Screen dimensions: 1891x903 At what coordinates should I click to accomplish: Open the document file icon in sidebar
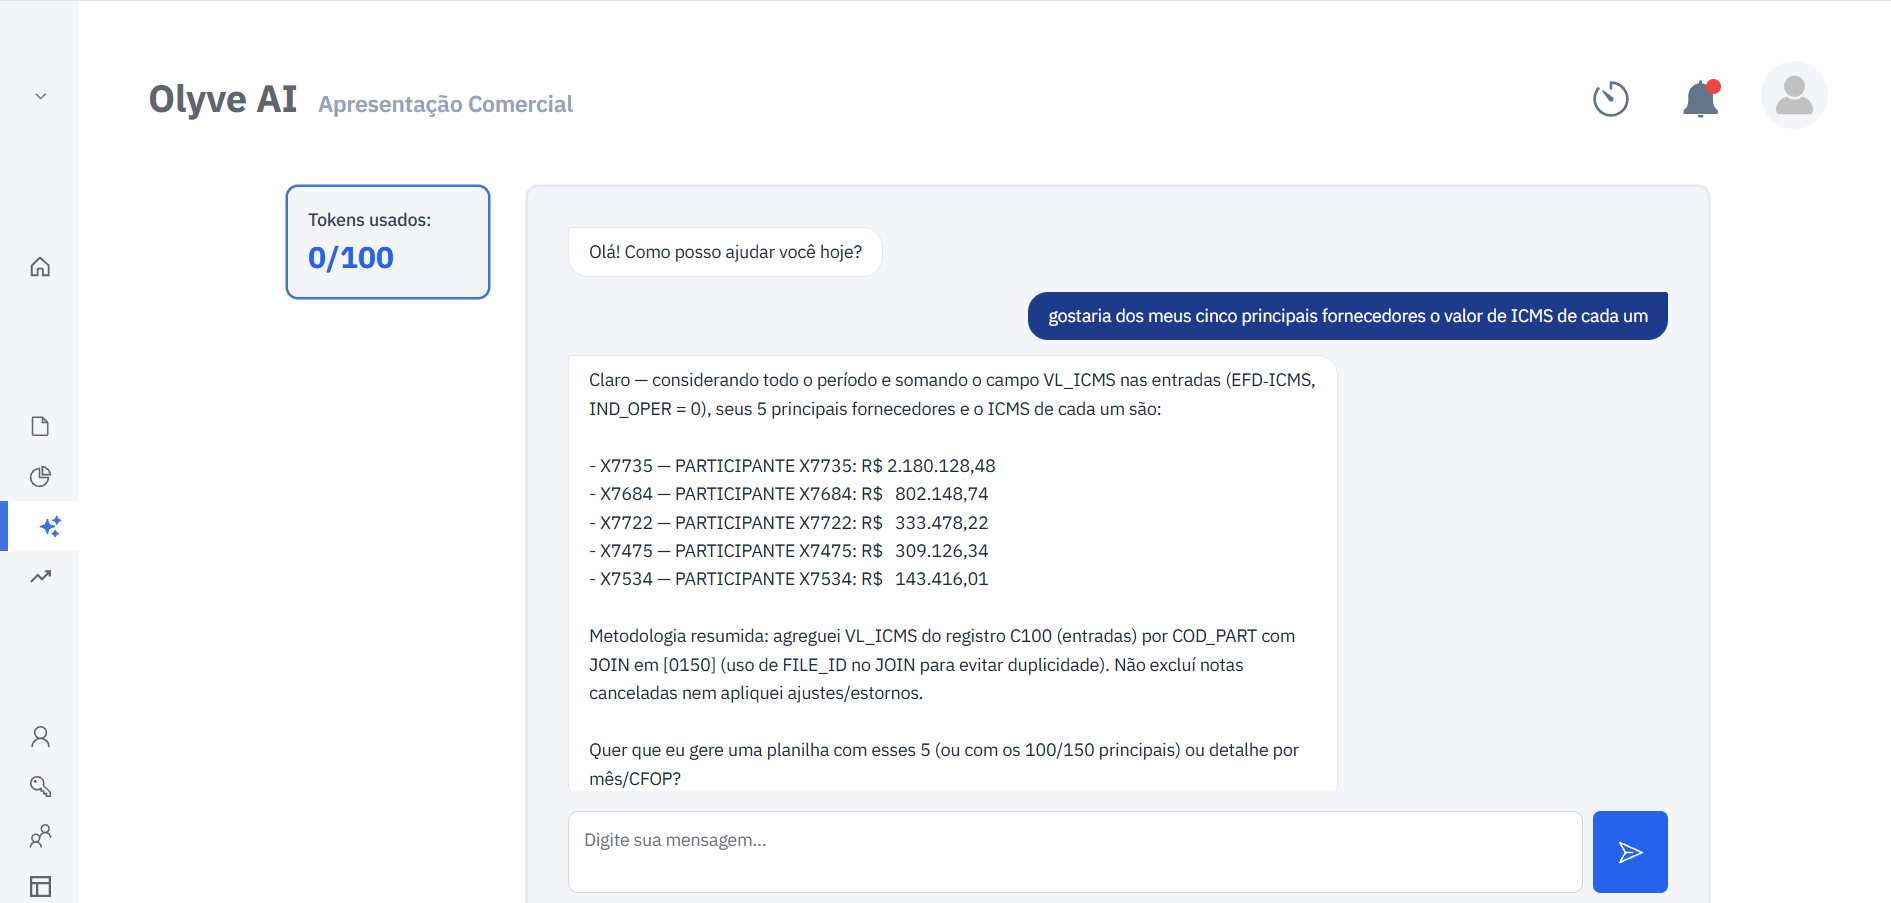pos(40,427)
